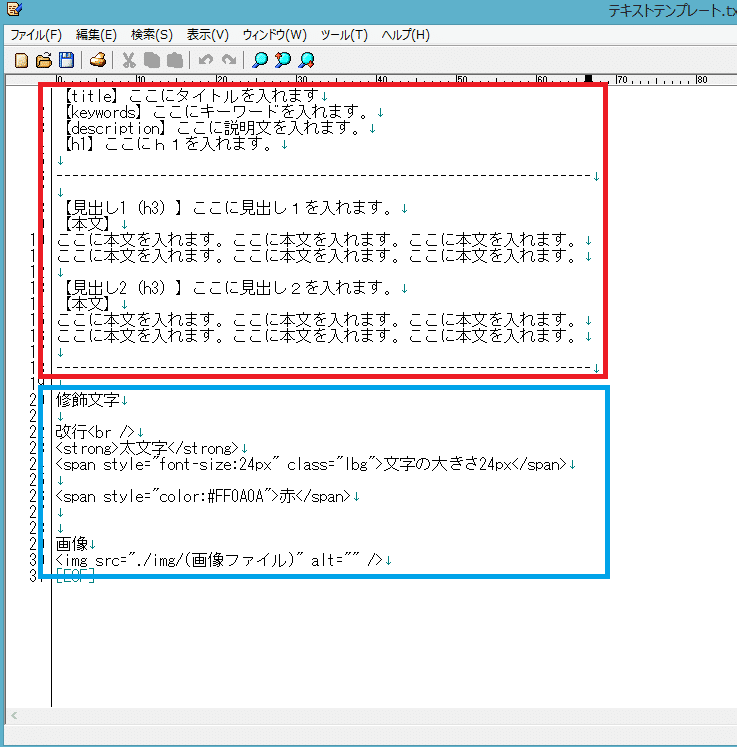The height and width of the screenshot is (747, 737).
Task: Click the application icon in the title bar
Action: pyautogui.click(x=14, y=9)
